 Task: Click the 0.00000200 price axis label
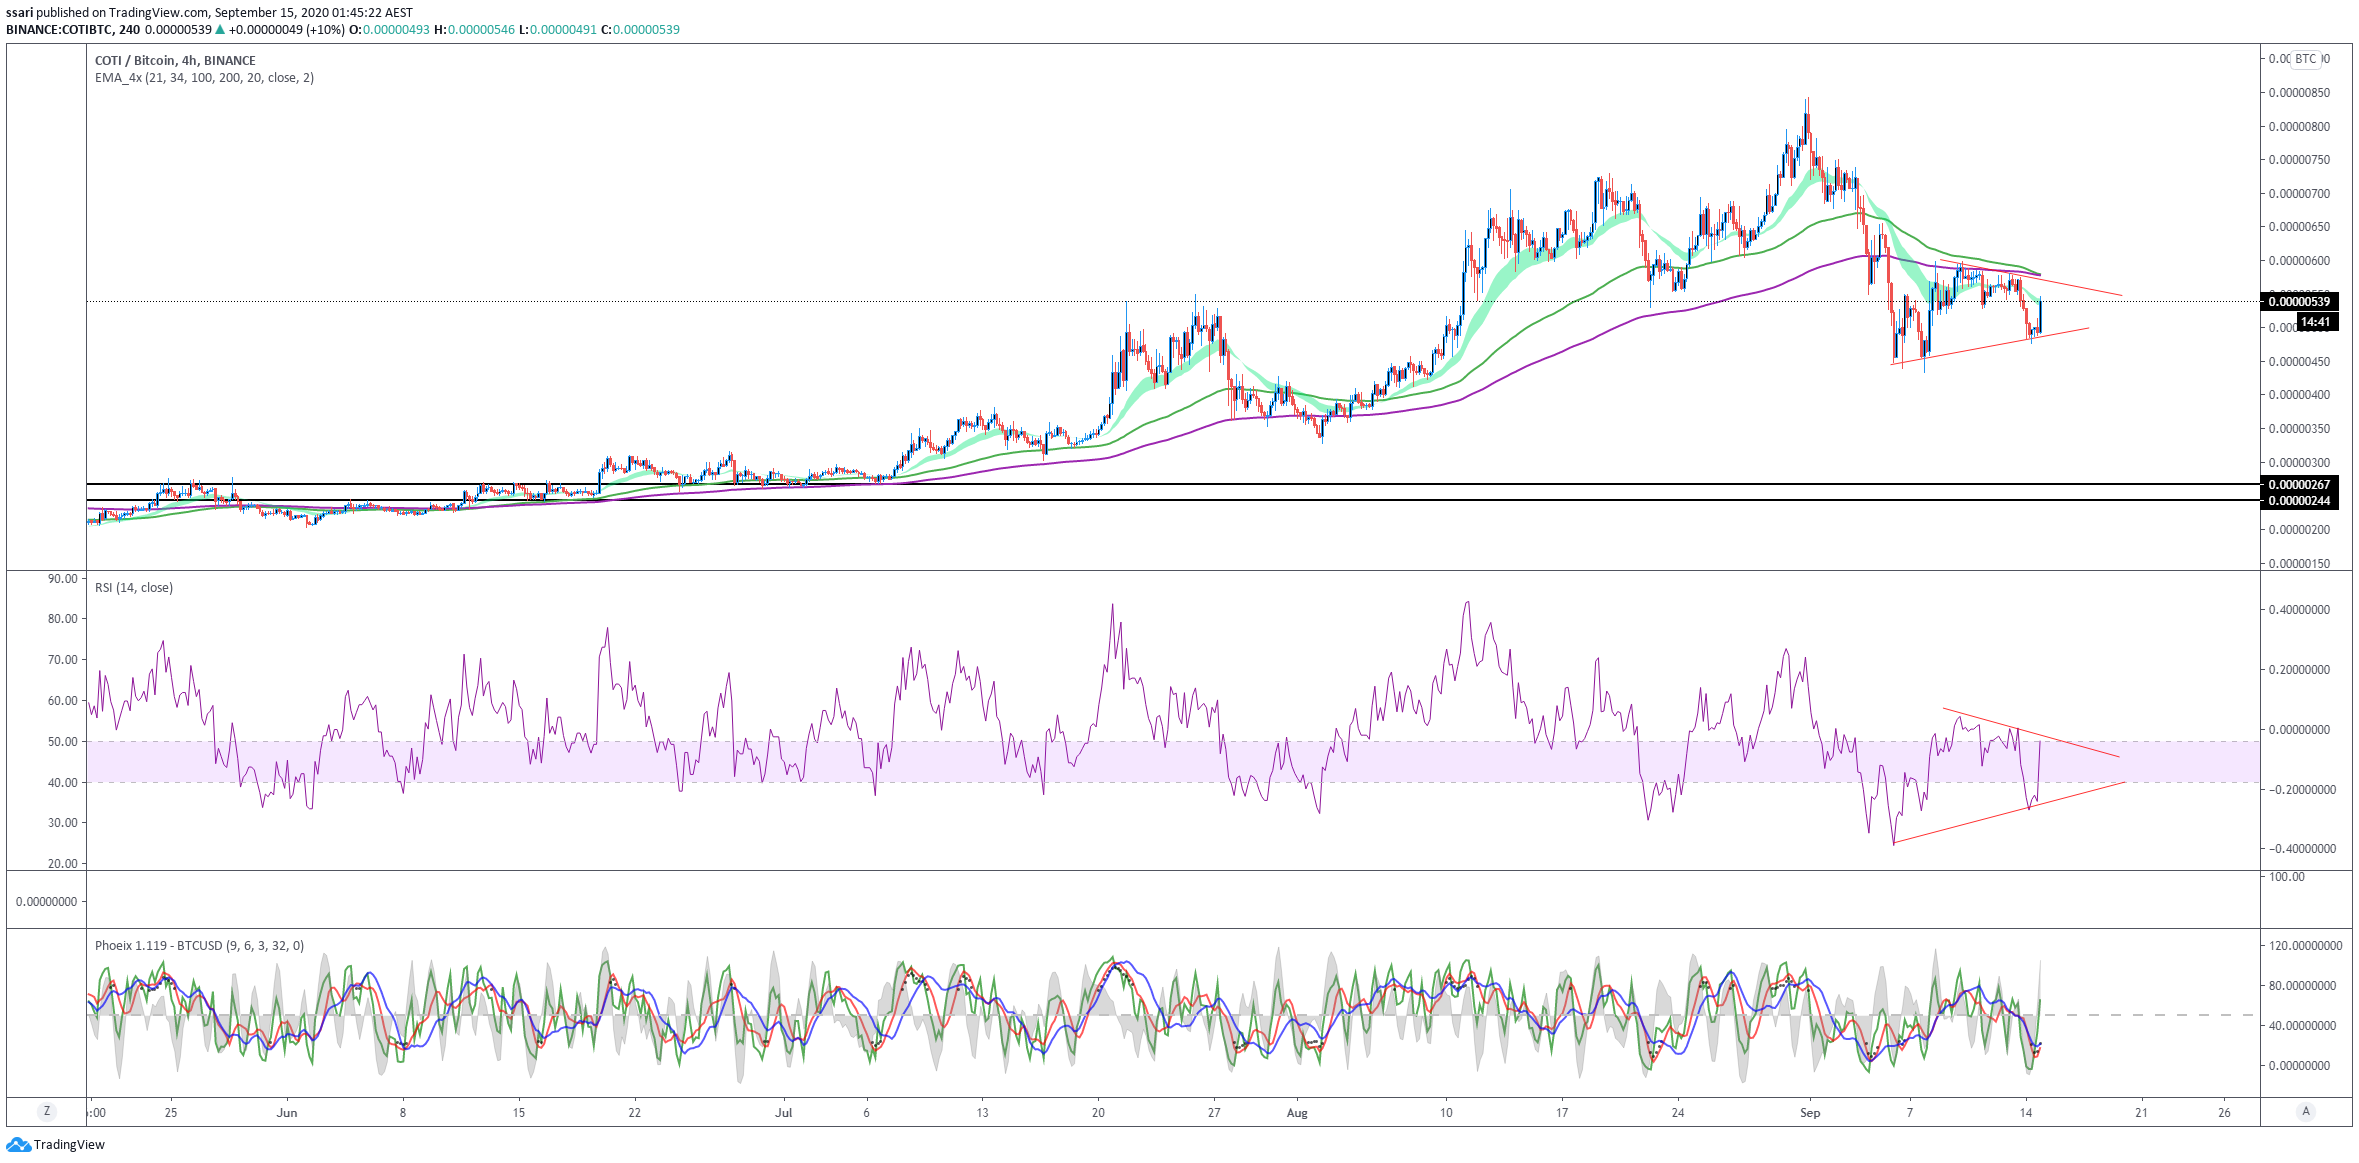click(2299, 529)
